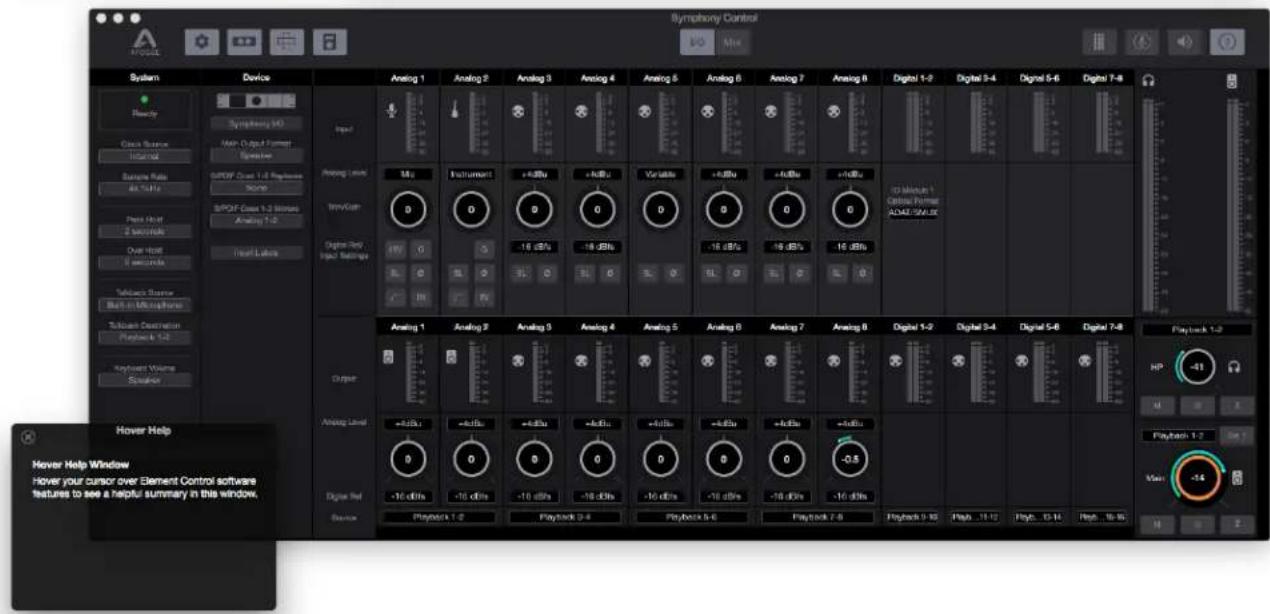Switch to the I/O tab
Viewport: 1270px width, 614px height.
(695, 42)
